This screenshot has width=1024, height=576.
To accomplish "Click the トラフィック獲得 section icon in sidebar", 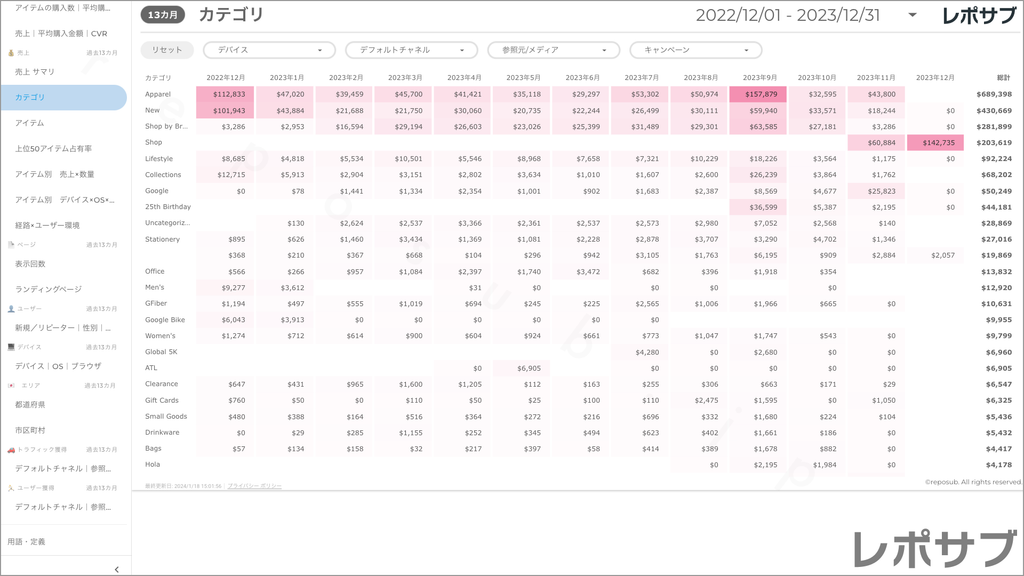I will [11, 450].
